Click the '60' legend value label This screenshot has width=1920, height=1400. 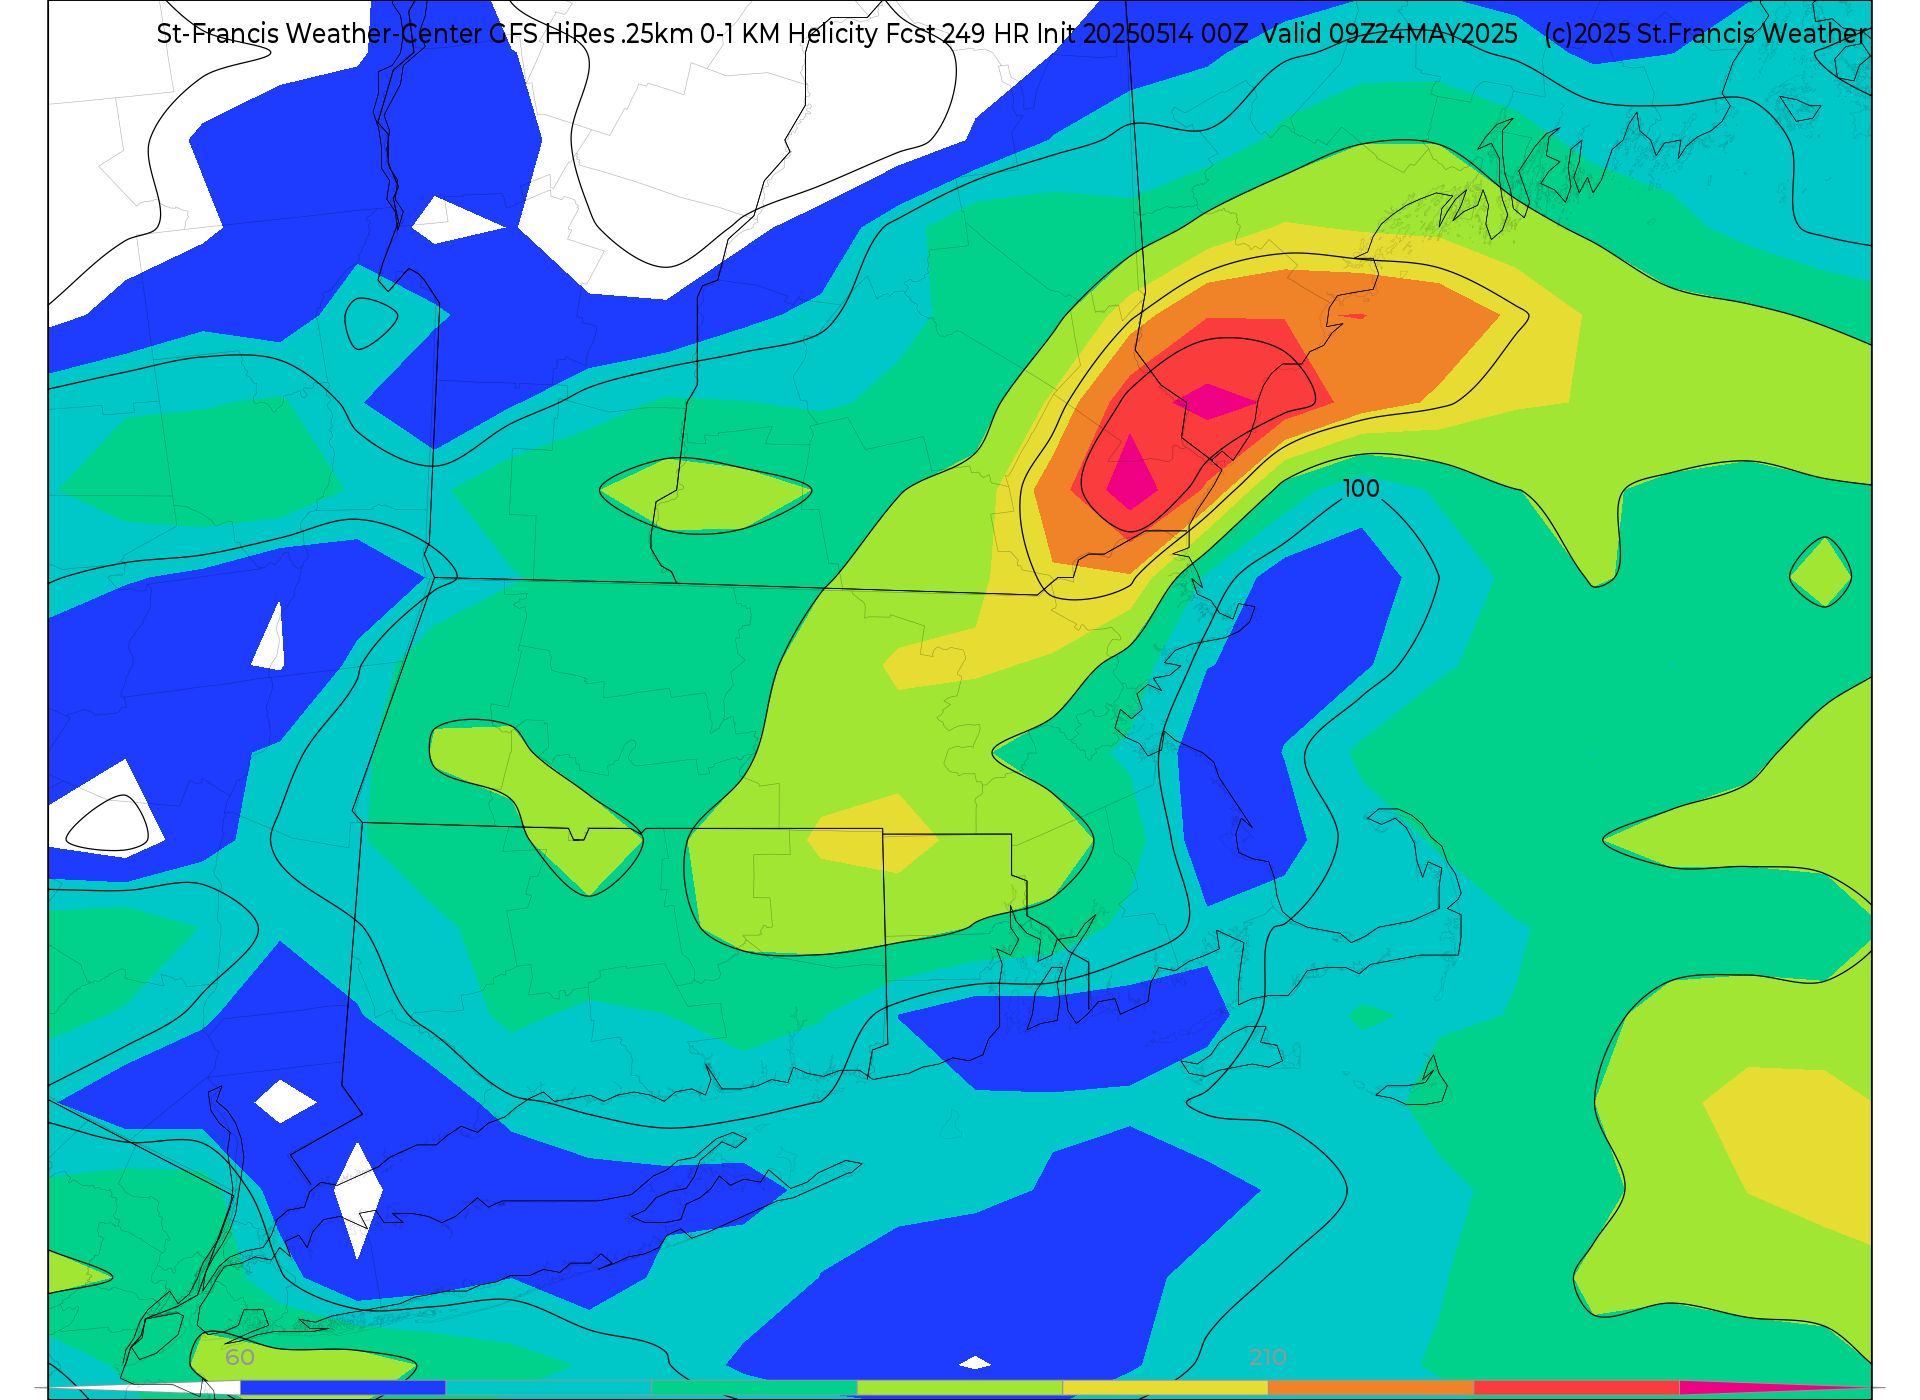click(x=240, y=1358)
